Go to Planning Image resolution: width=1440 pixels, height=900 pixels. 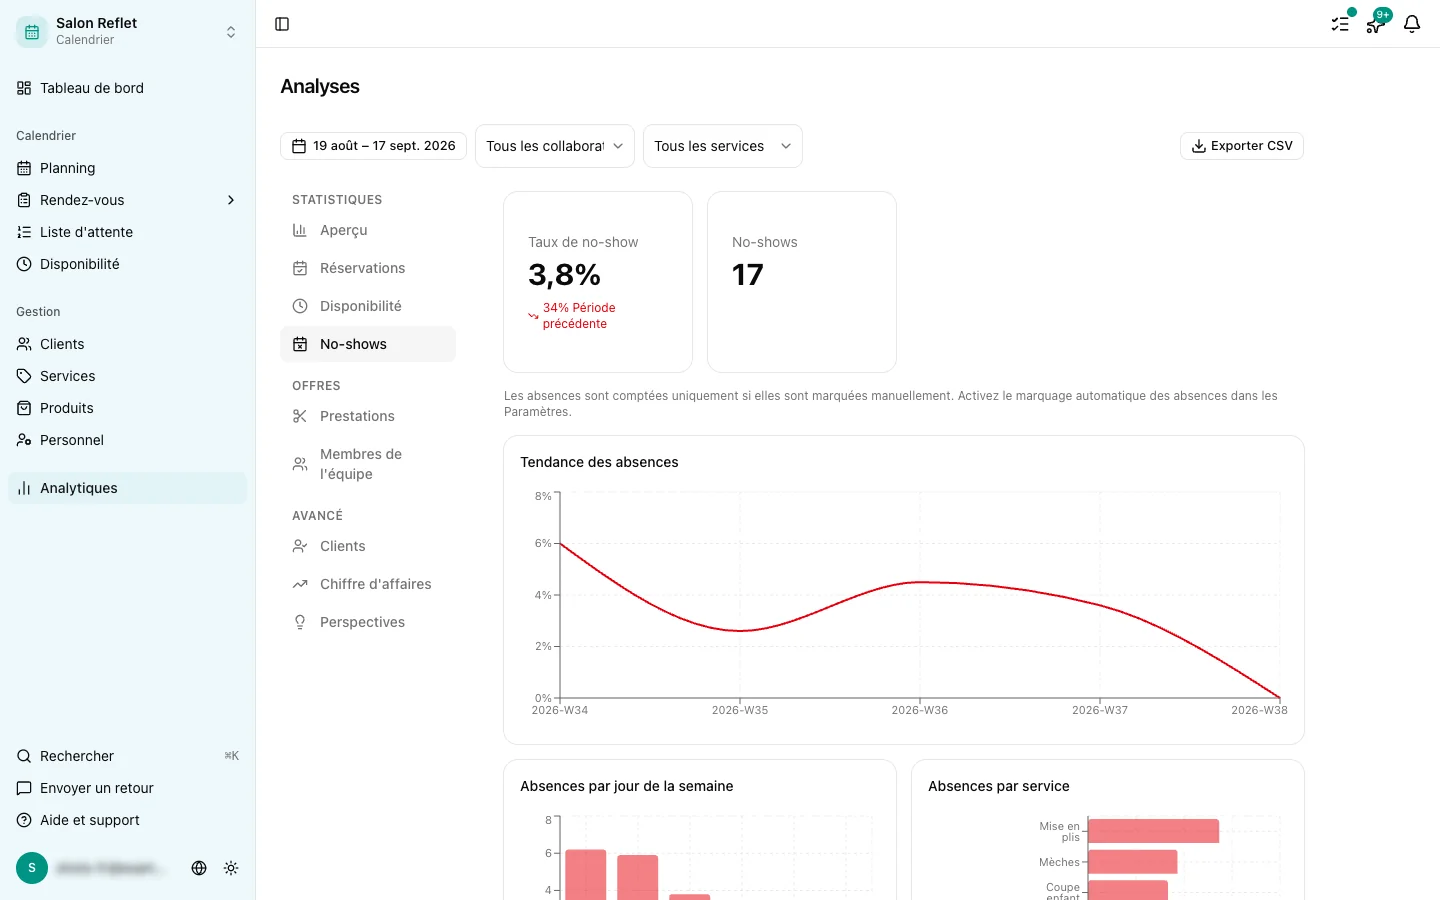click(127, 168)
